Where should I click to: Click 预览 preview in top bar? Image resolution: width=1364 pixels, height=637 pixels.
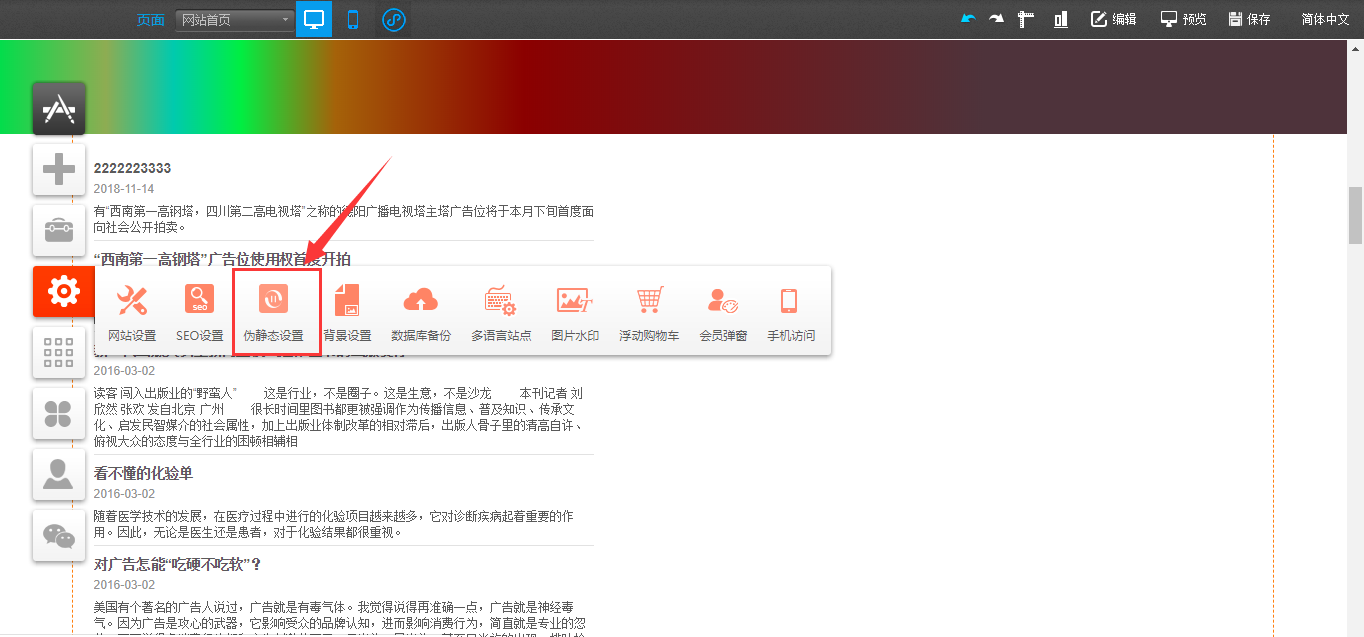pyautogui.click(x=1183, y=19)
